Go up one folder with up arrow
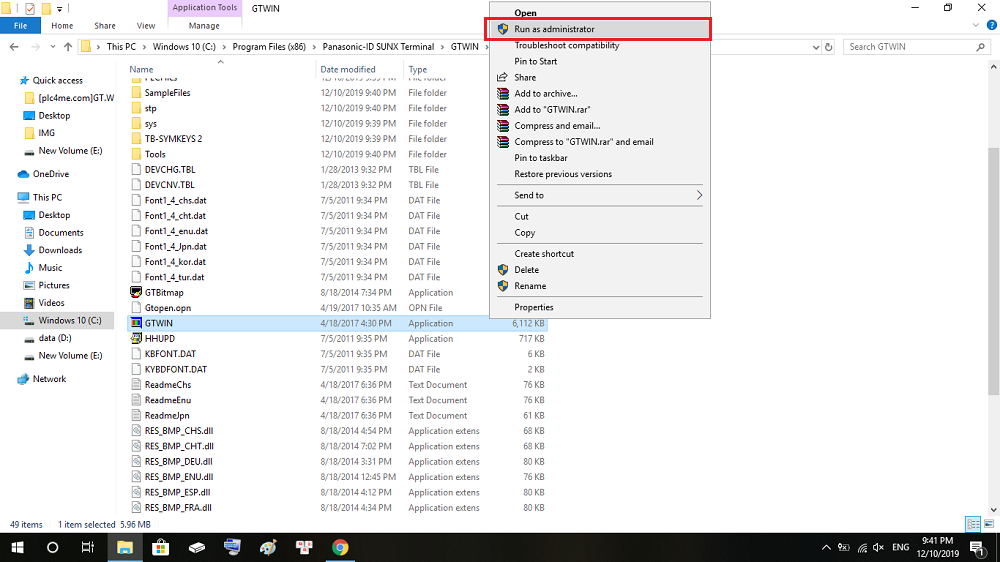This screenshot has height=562, width=1000. (68, 46)
